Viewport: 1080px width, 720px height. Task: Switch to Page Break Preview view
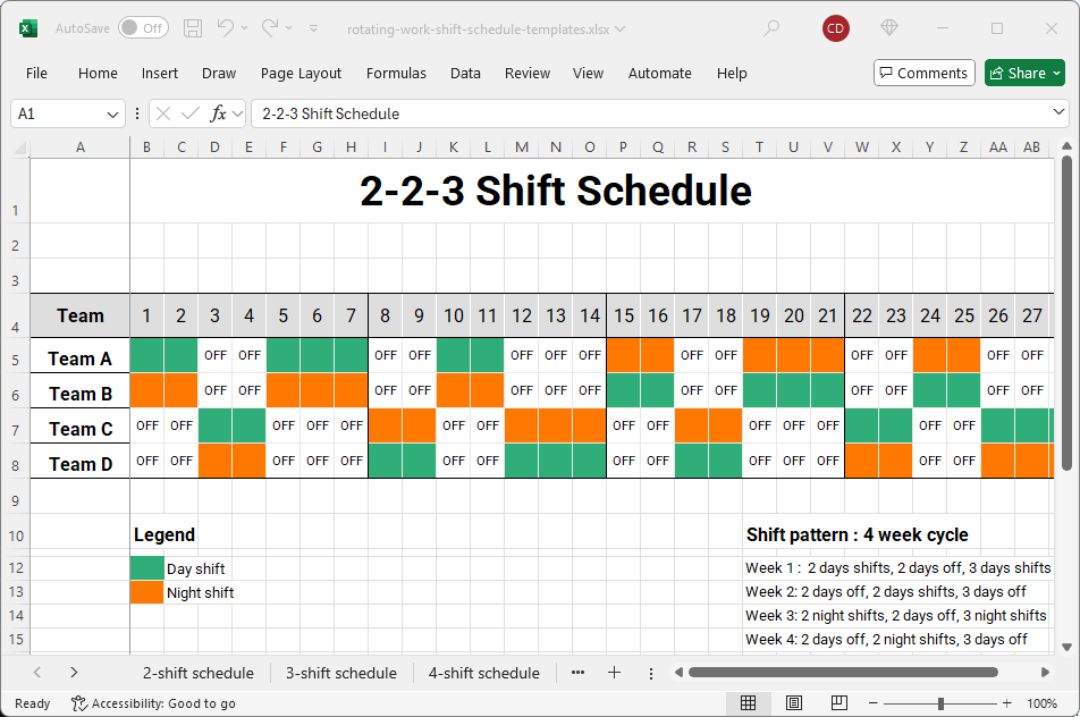pyautogui.click(x=840, y=703)
